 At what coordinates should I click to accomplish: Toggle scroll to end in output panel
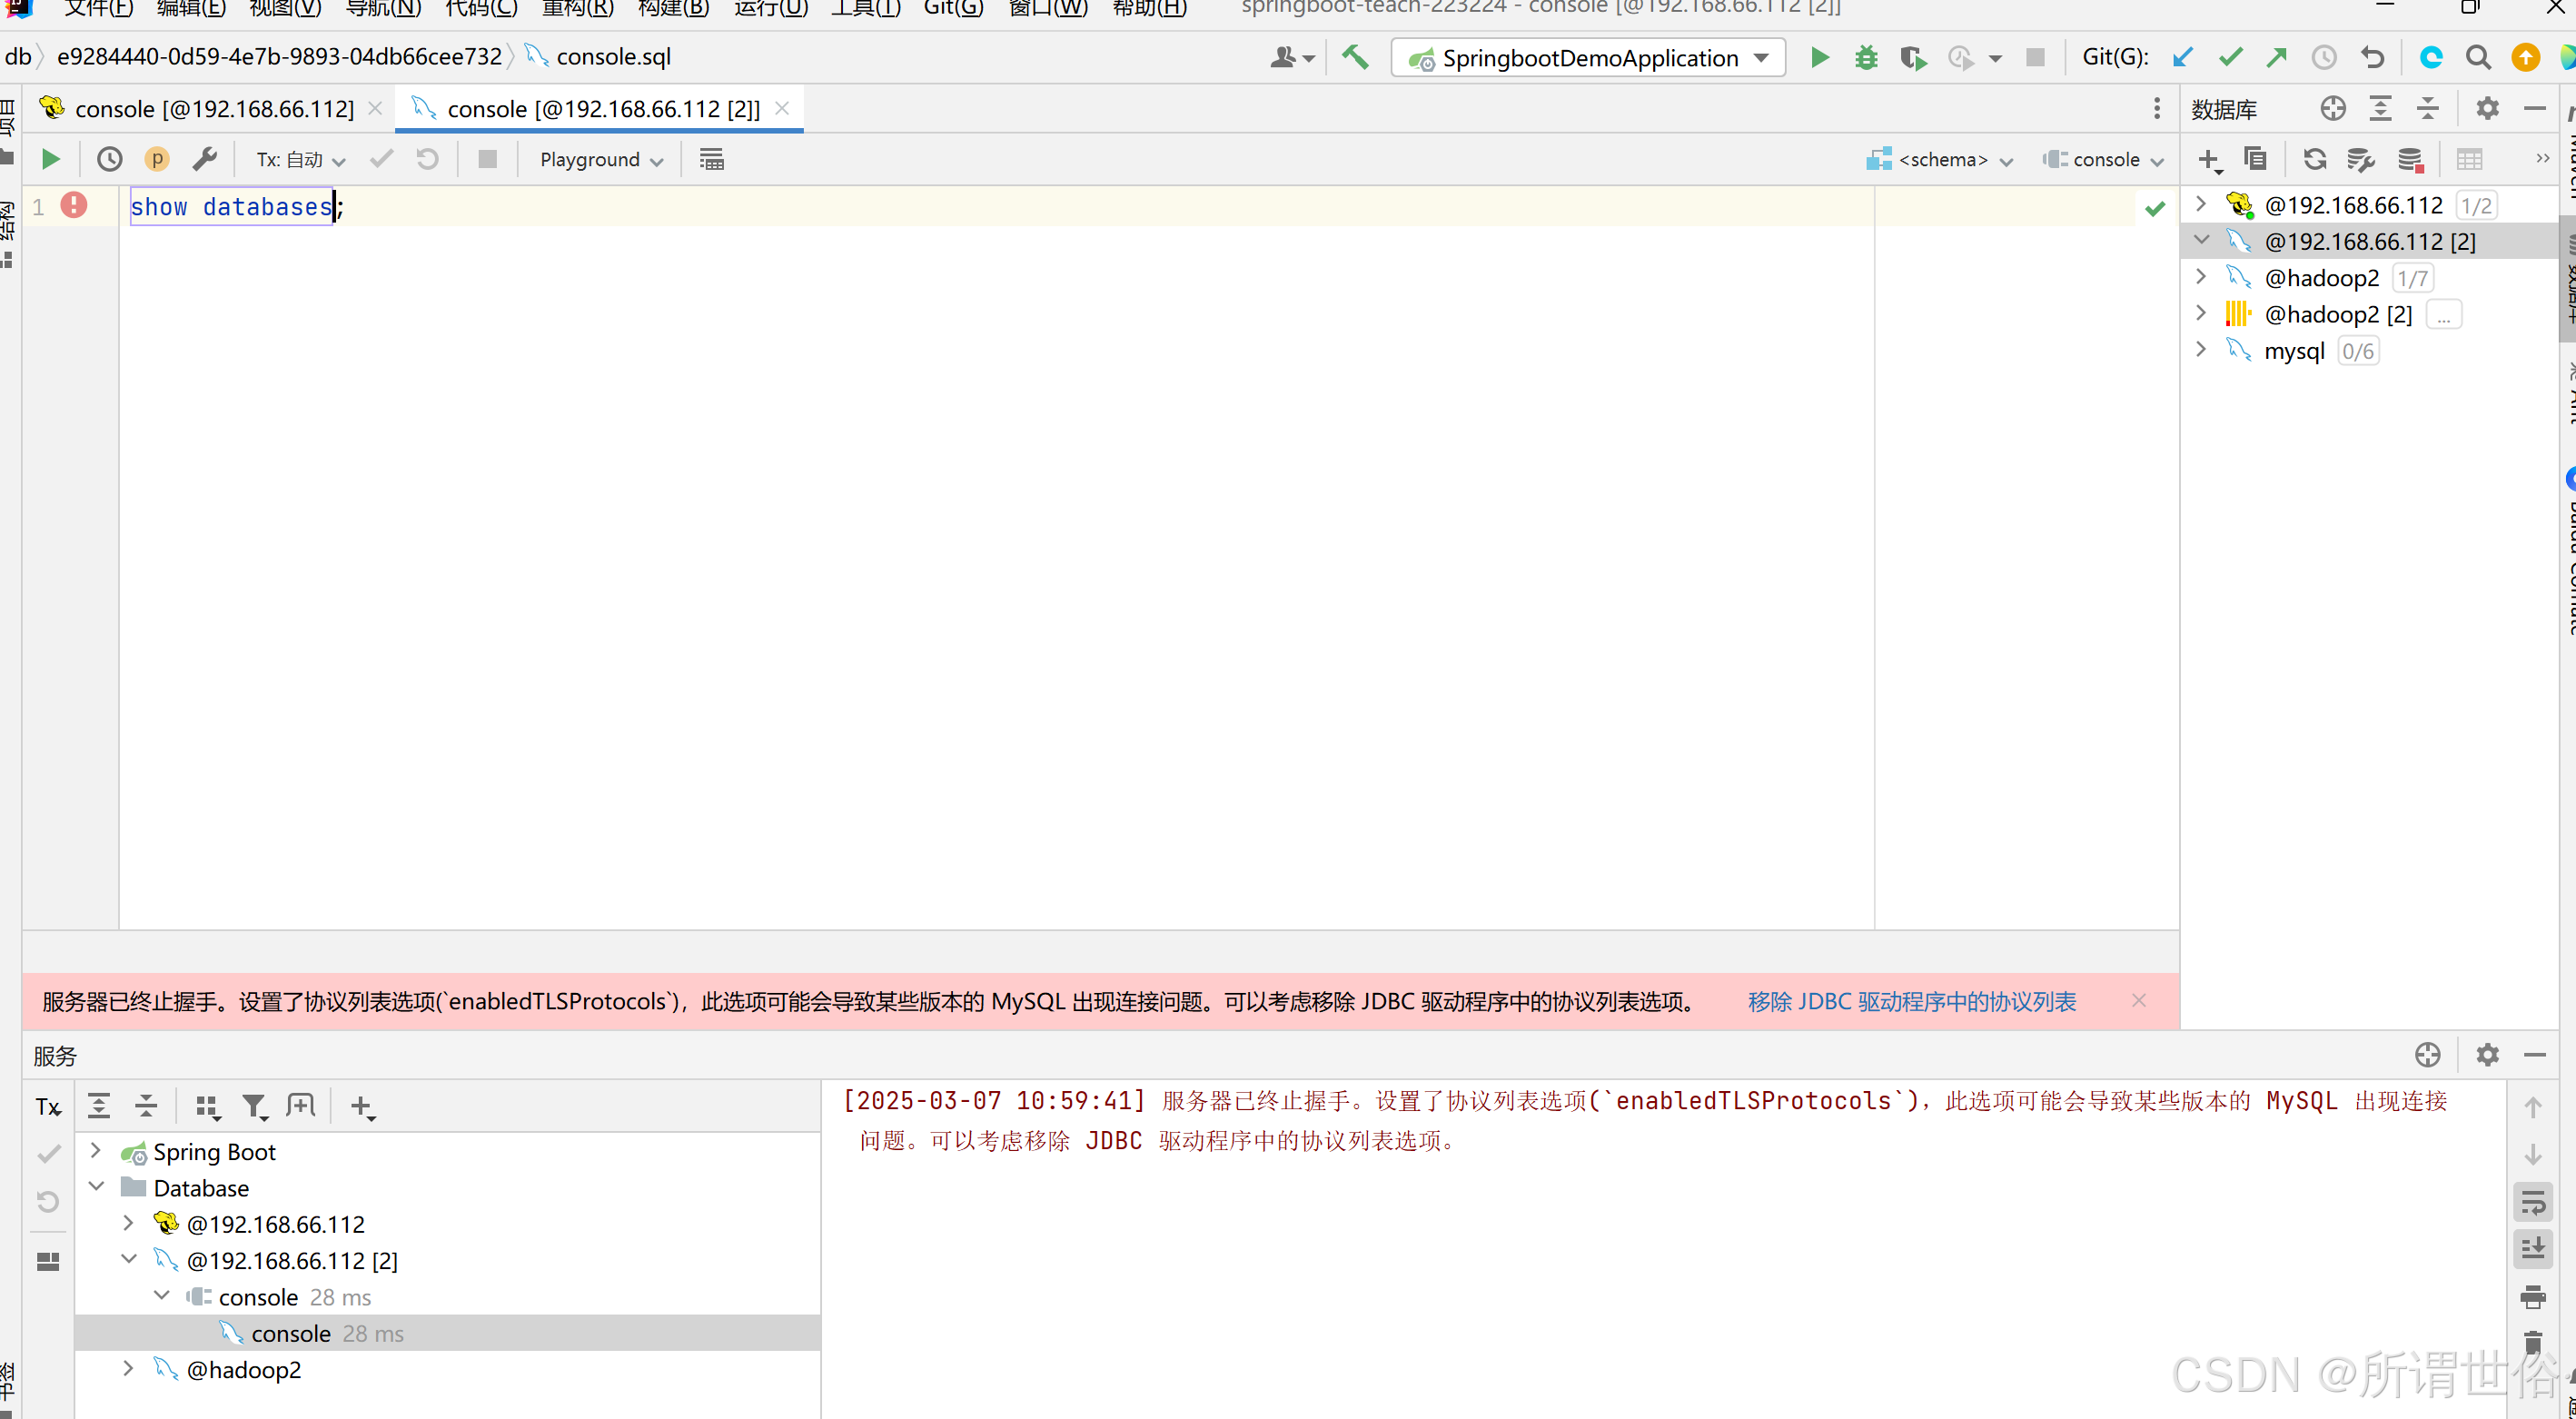[x=2532, y=1248]
